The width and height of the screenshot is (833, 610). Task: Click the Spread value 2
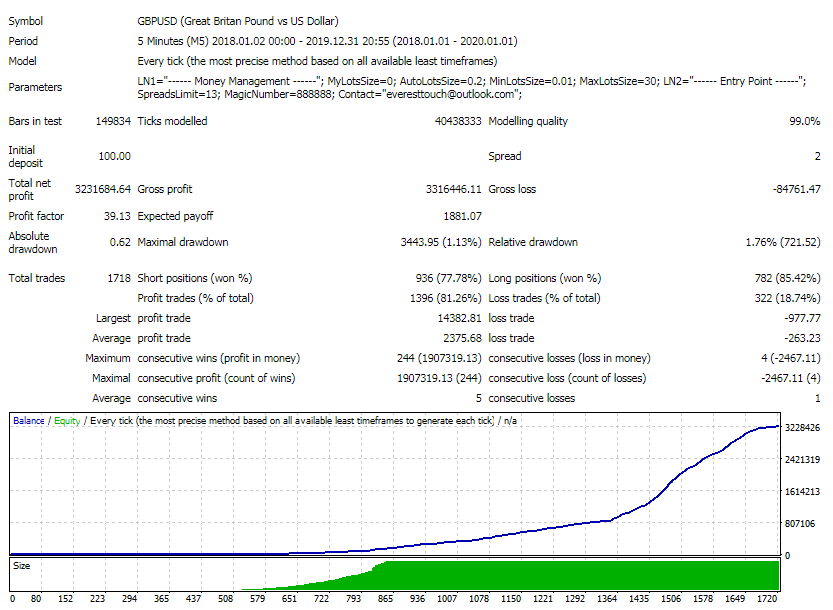(816, 156)
